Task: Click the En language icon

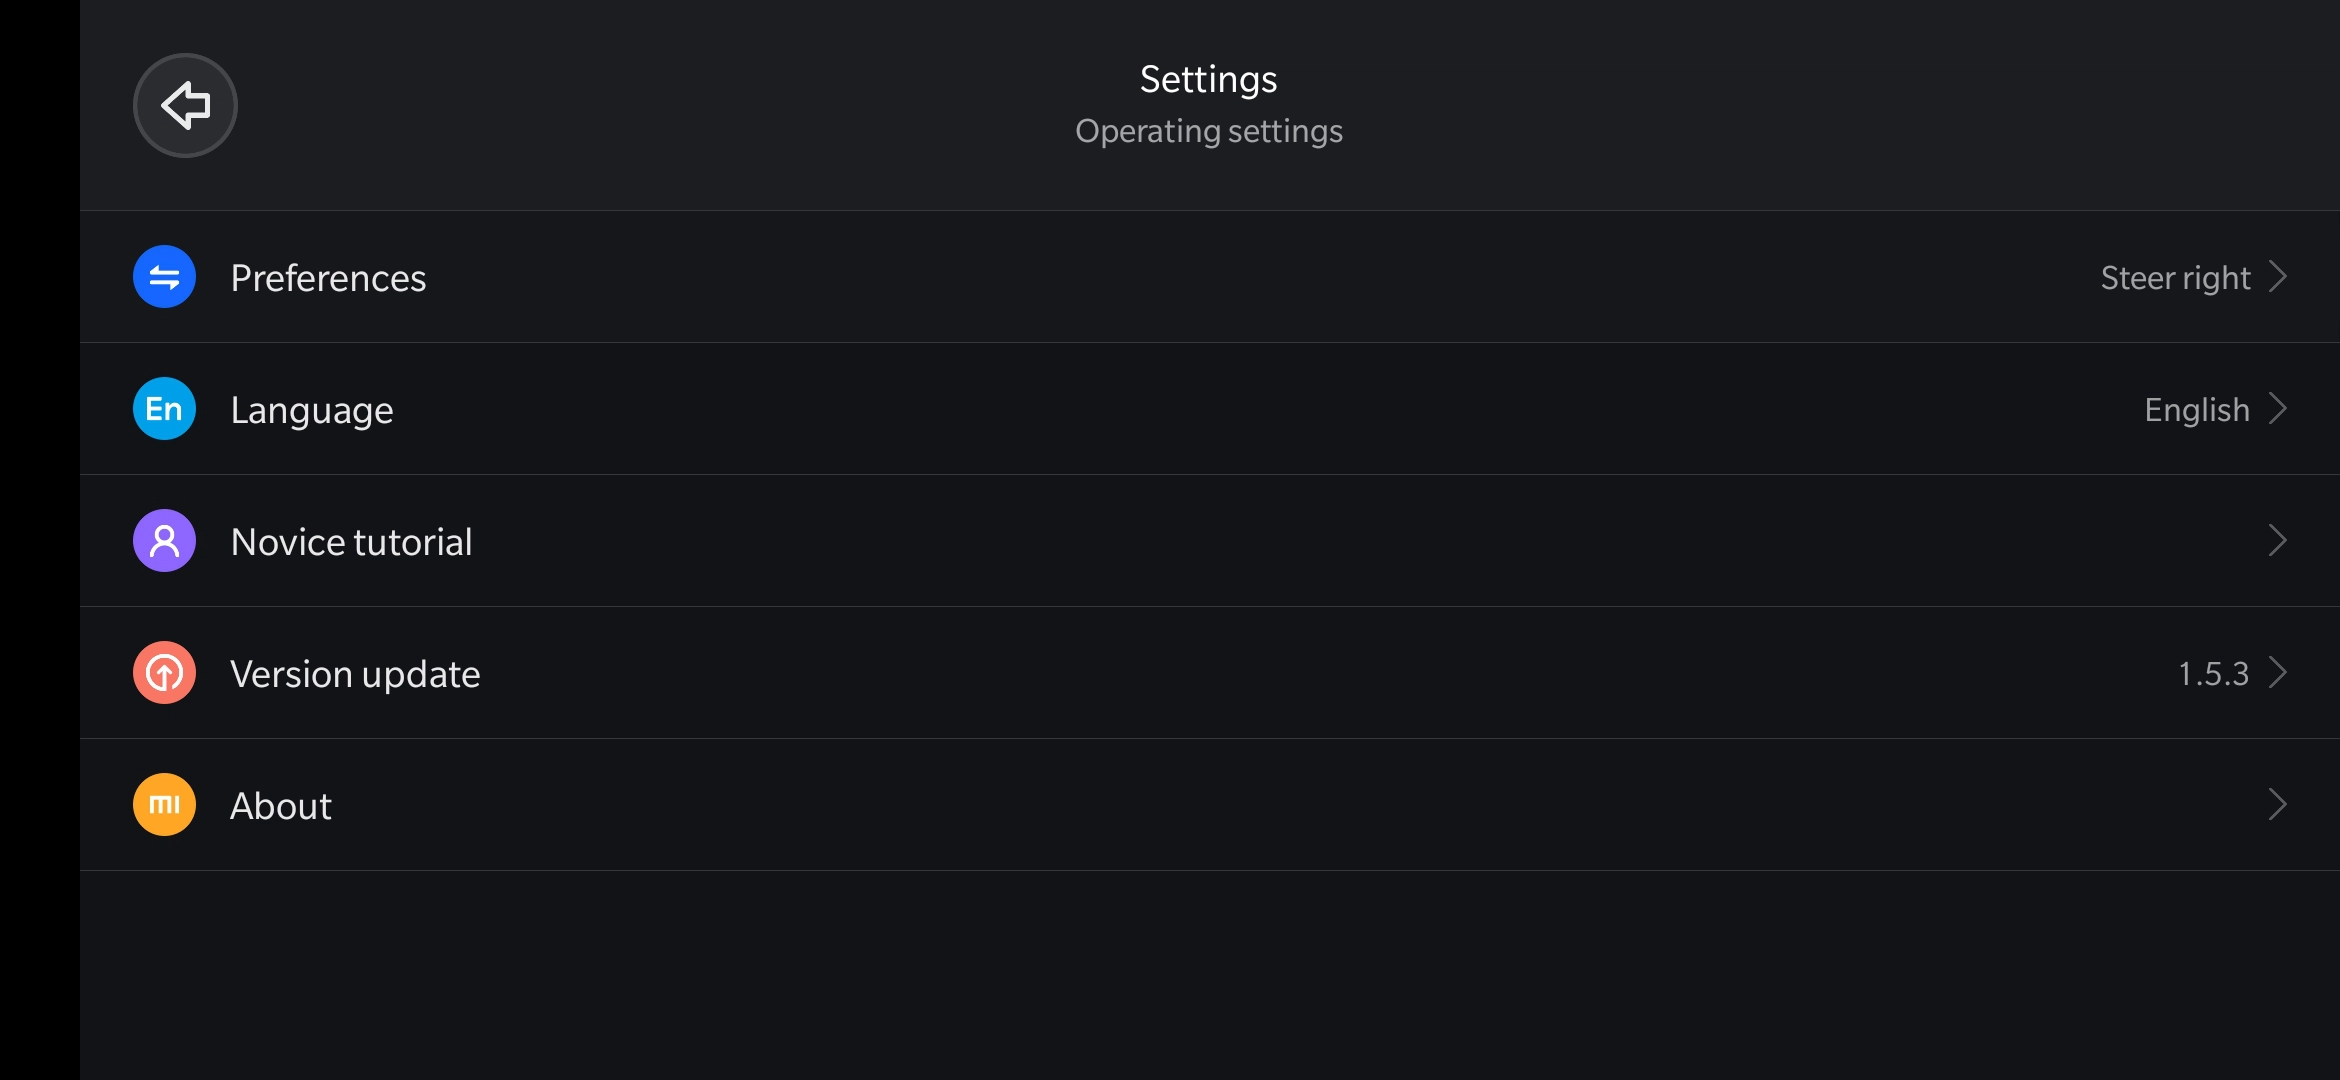Action: (164, 409)
